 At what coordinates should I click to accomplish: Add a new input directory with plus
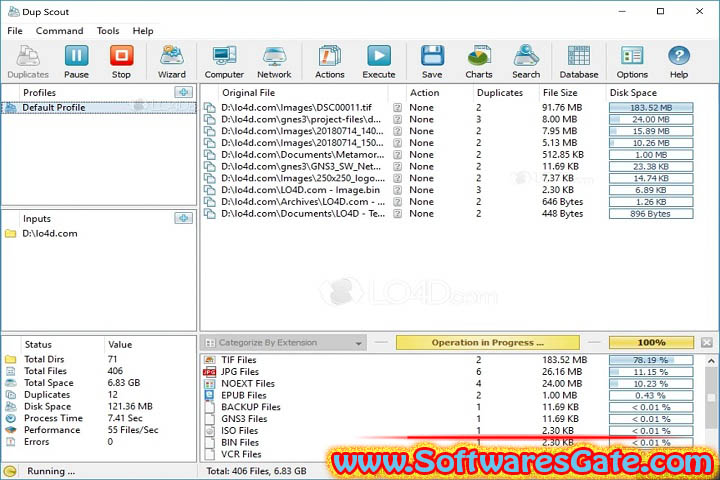pyautogui.click(x=183, y=218)
